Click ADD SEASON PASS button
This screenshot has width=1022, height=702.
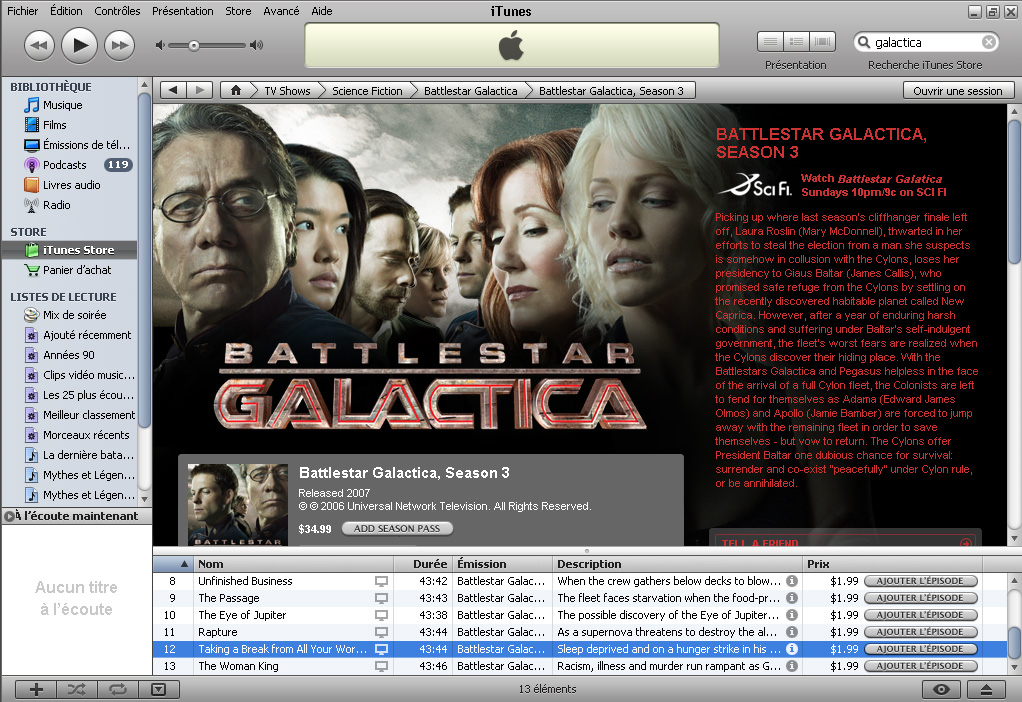397,529
